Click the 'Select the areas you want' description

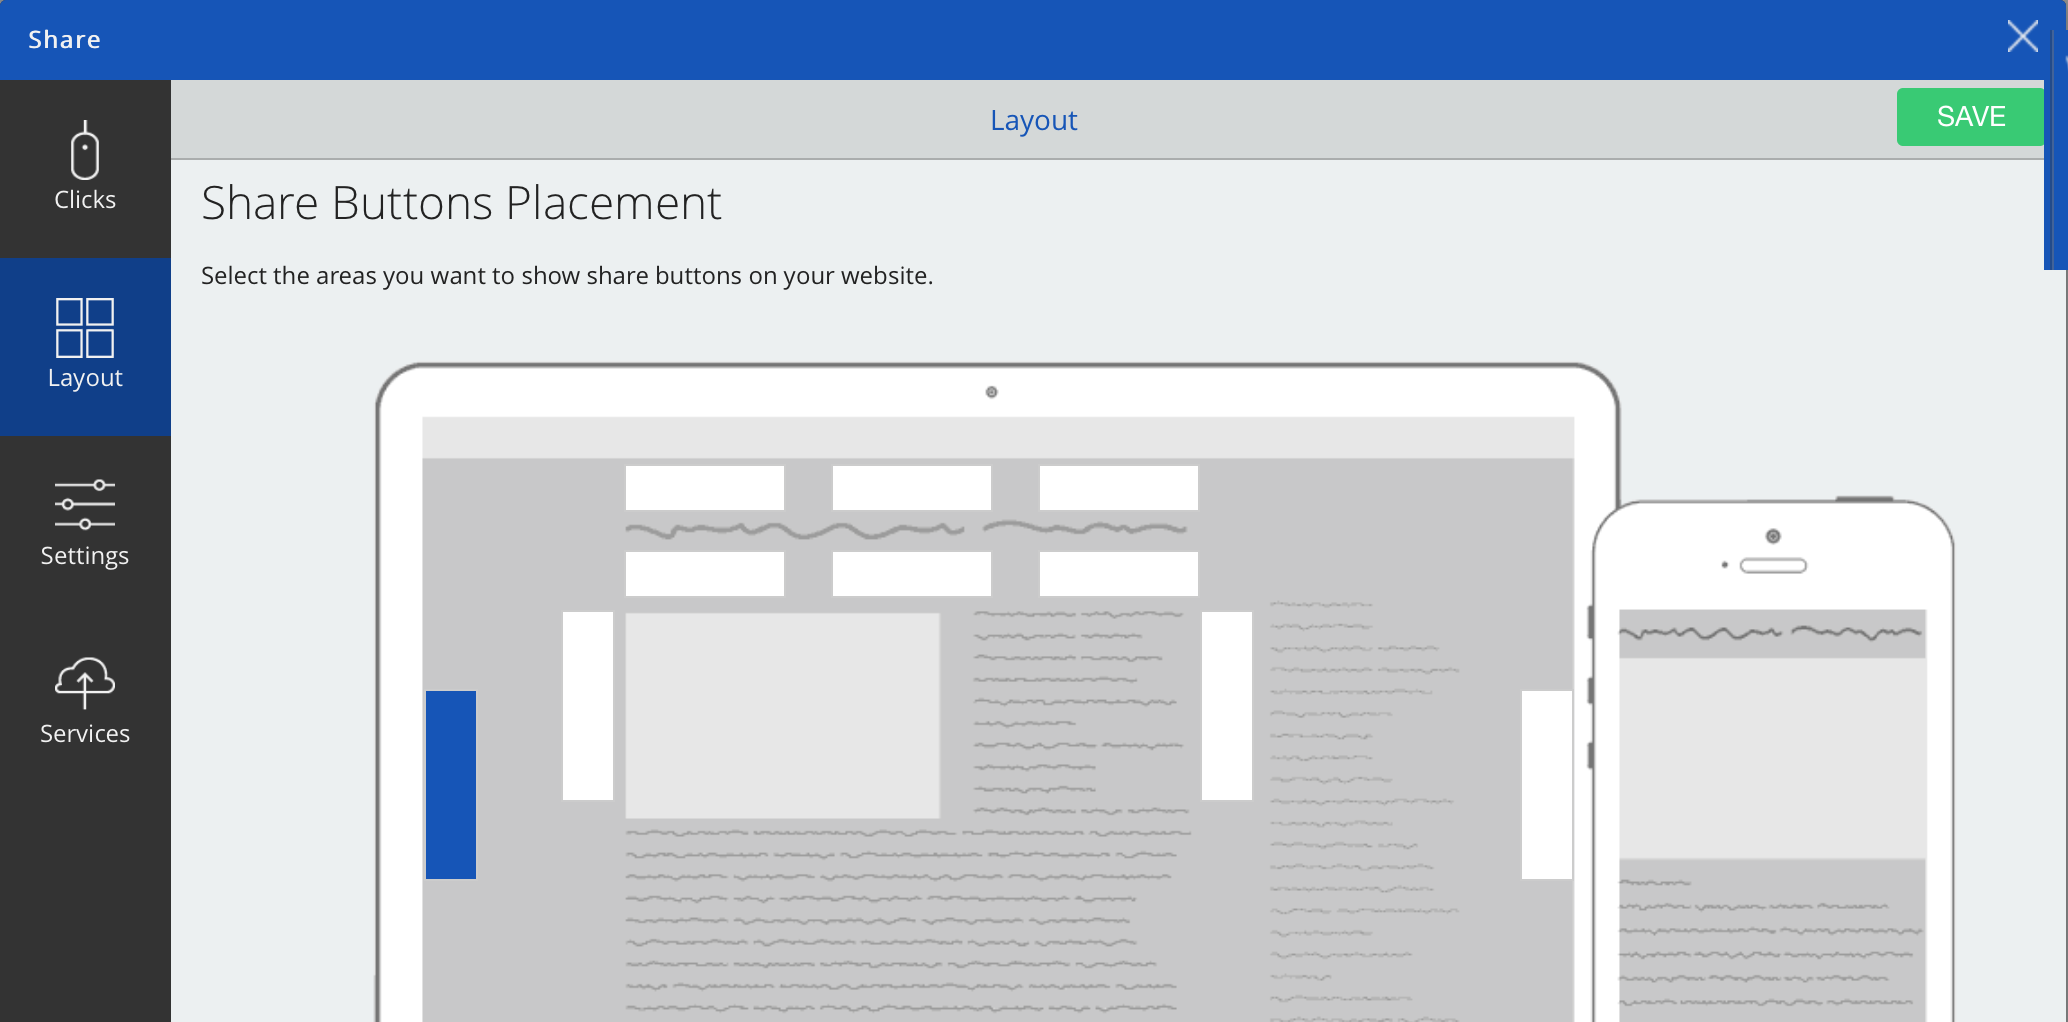(x=567, y=276)
